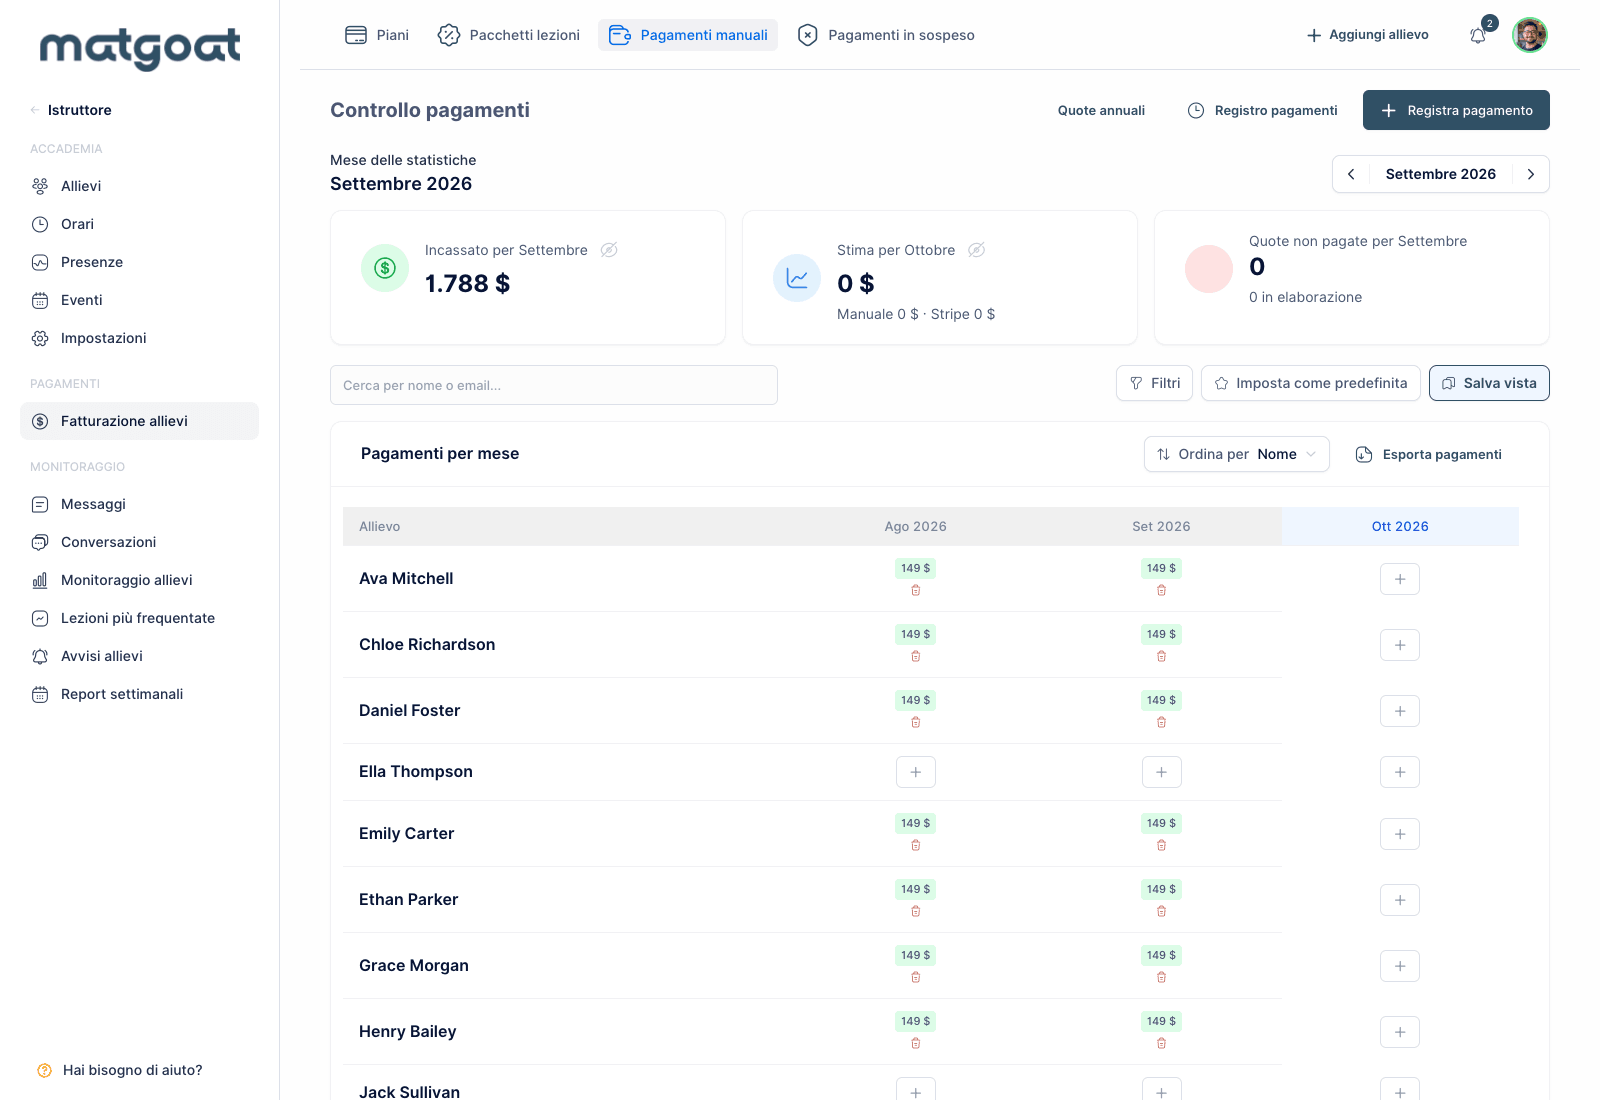Viewport: 1600px width, 1100px height.
Task: Open Allievi in the sidebar
Action: [x=140, y=186]
